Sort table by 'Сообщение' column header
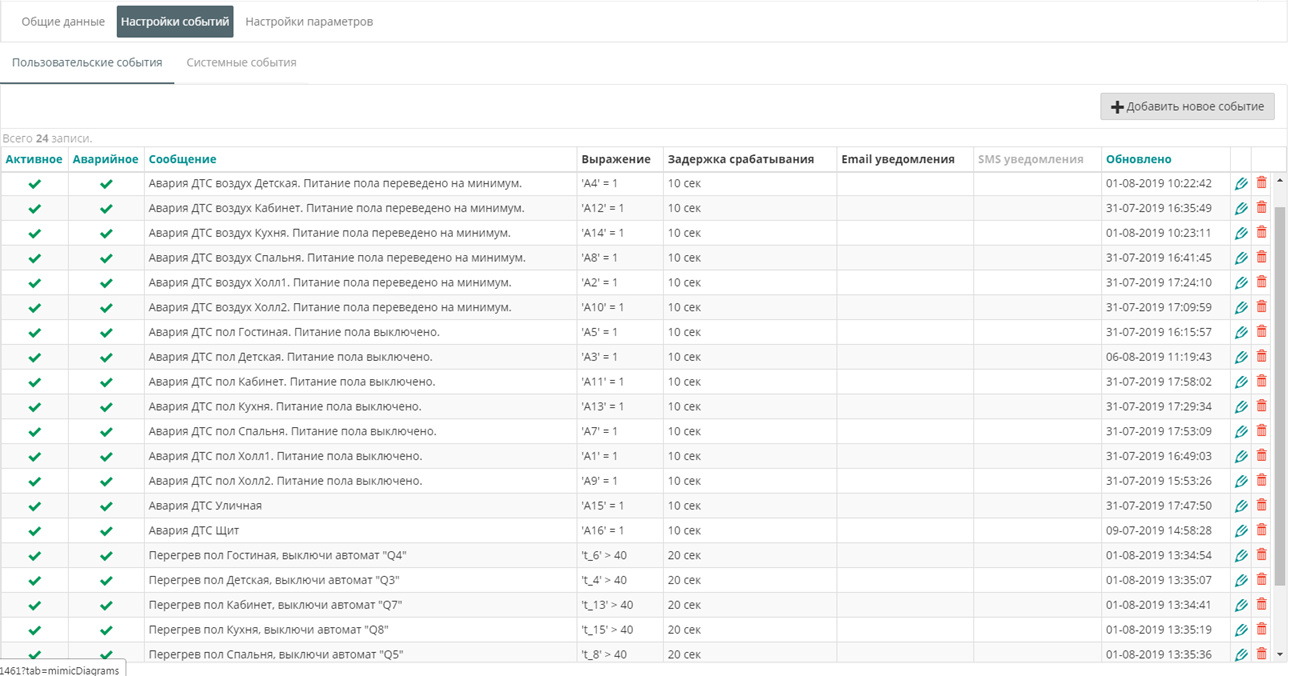Image resolution: width=1290 pixels, height=676 pixels. point(182,159)
